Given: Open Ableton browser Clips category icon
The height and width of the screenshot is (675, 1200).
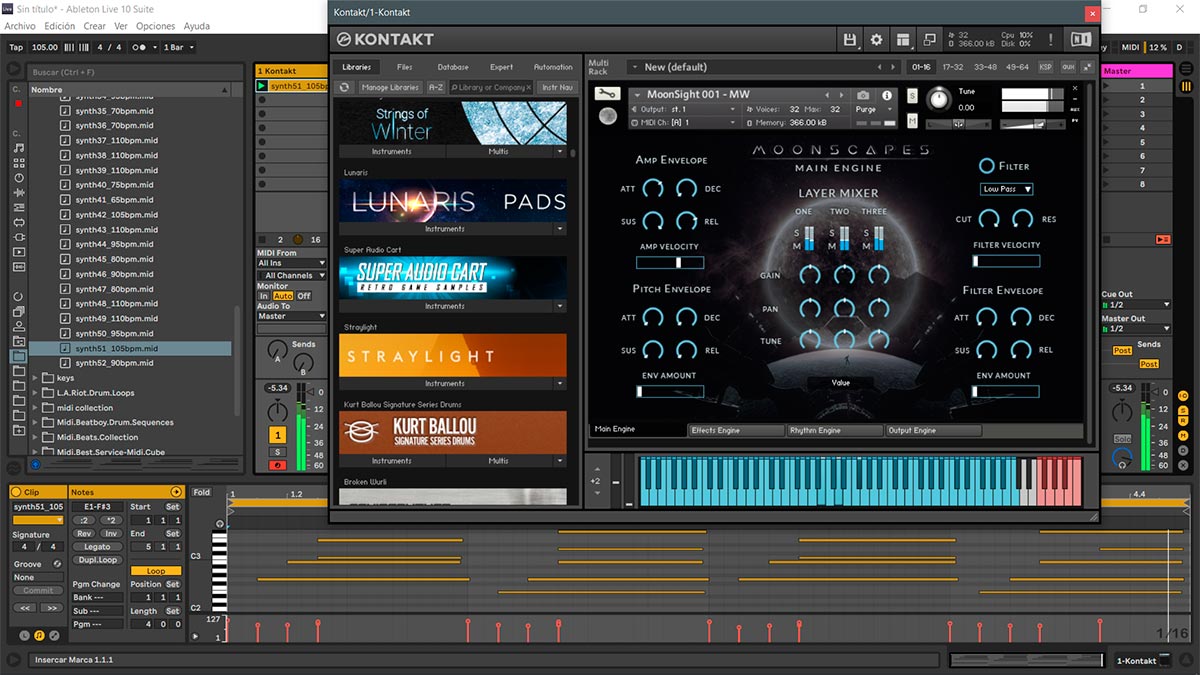Looking at the screenshot, I should coord(19,252).
